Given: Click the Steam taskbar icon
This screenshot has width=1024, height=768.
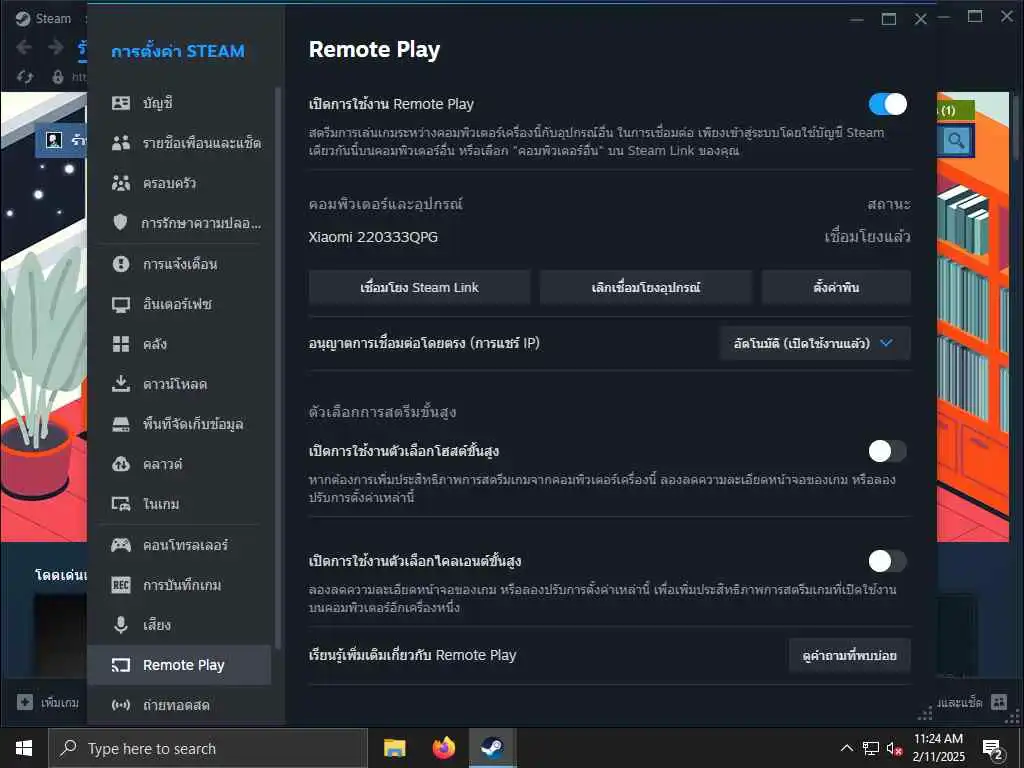Looking at the screenshot, I should pos(492,748).
